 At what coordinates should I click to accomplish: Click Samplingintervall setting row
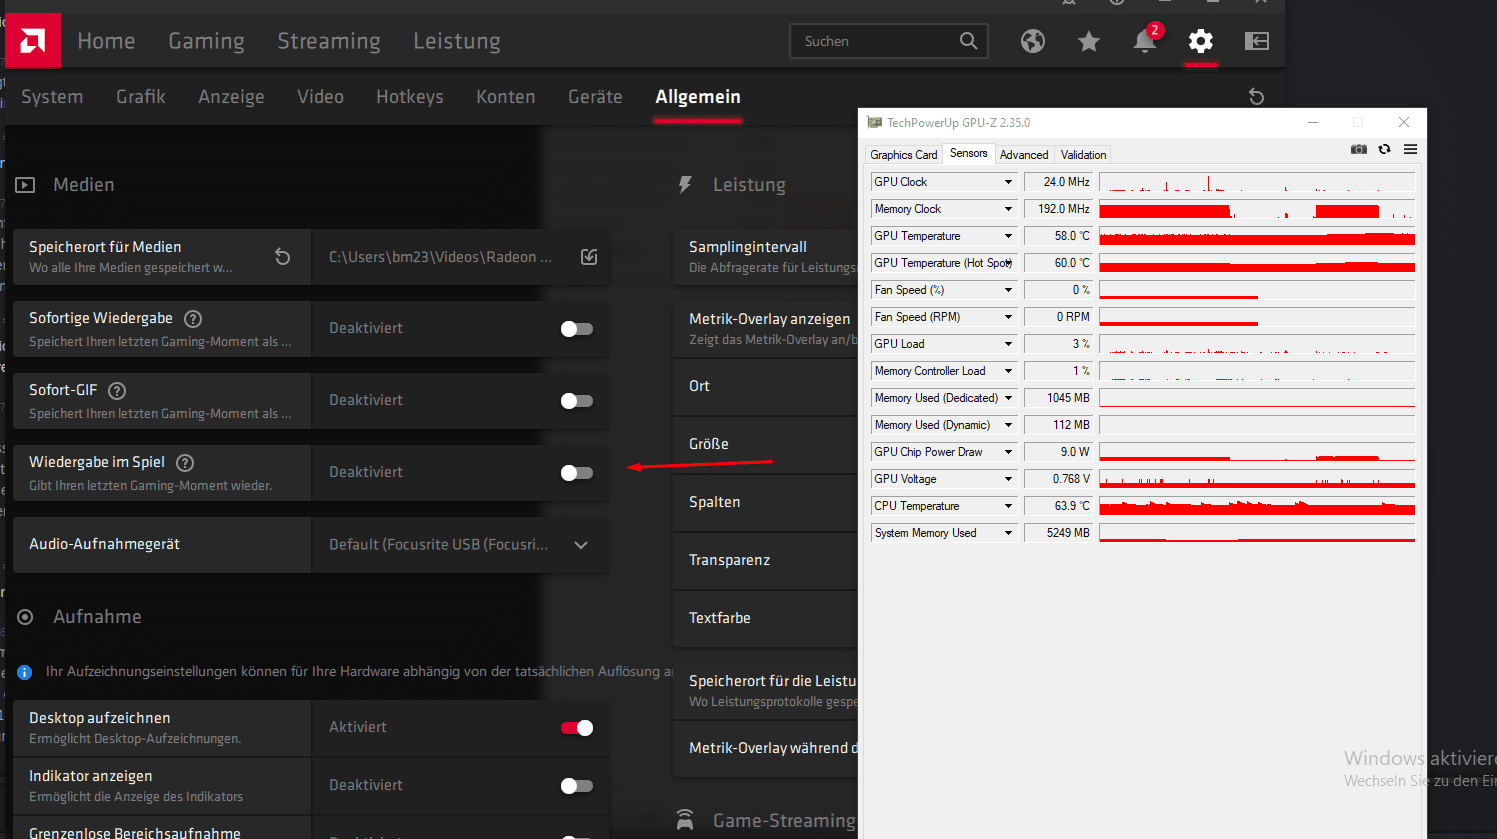[x=766, y=257]
